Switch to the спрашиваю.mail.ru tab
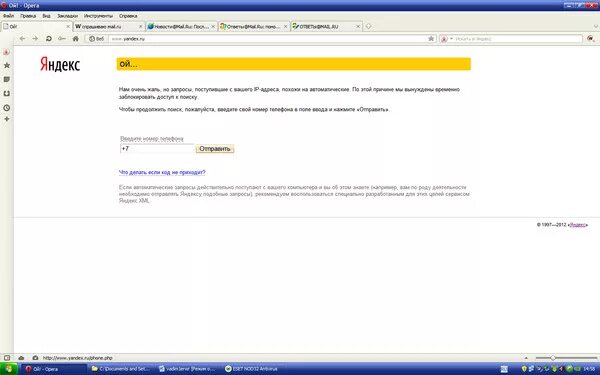600x375 pixels. click(x=108, y=26)
